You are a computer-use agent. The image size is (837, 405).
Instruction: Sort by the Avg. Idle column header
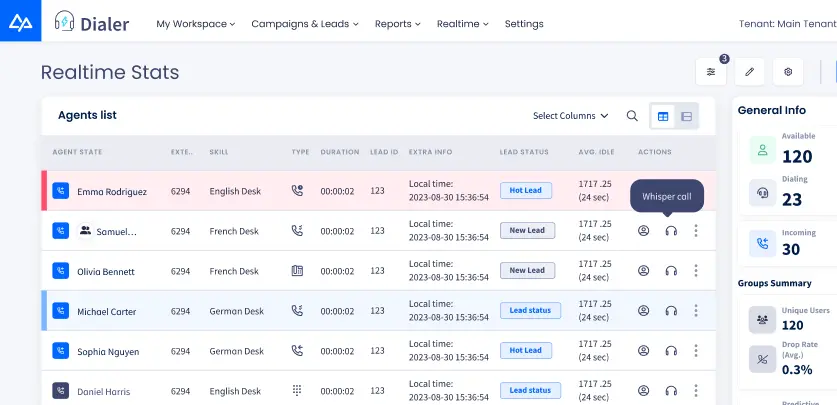[596, 152]
